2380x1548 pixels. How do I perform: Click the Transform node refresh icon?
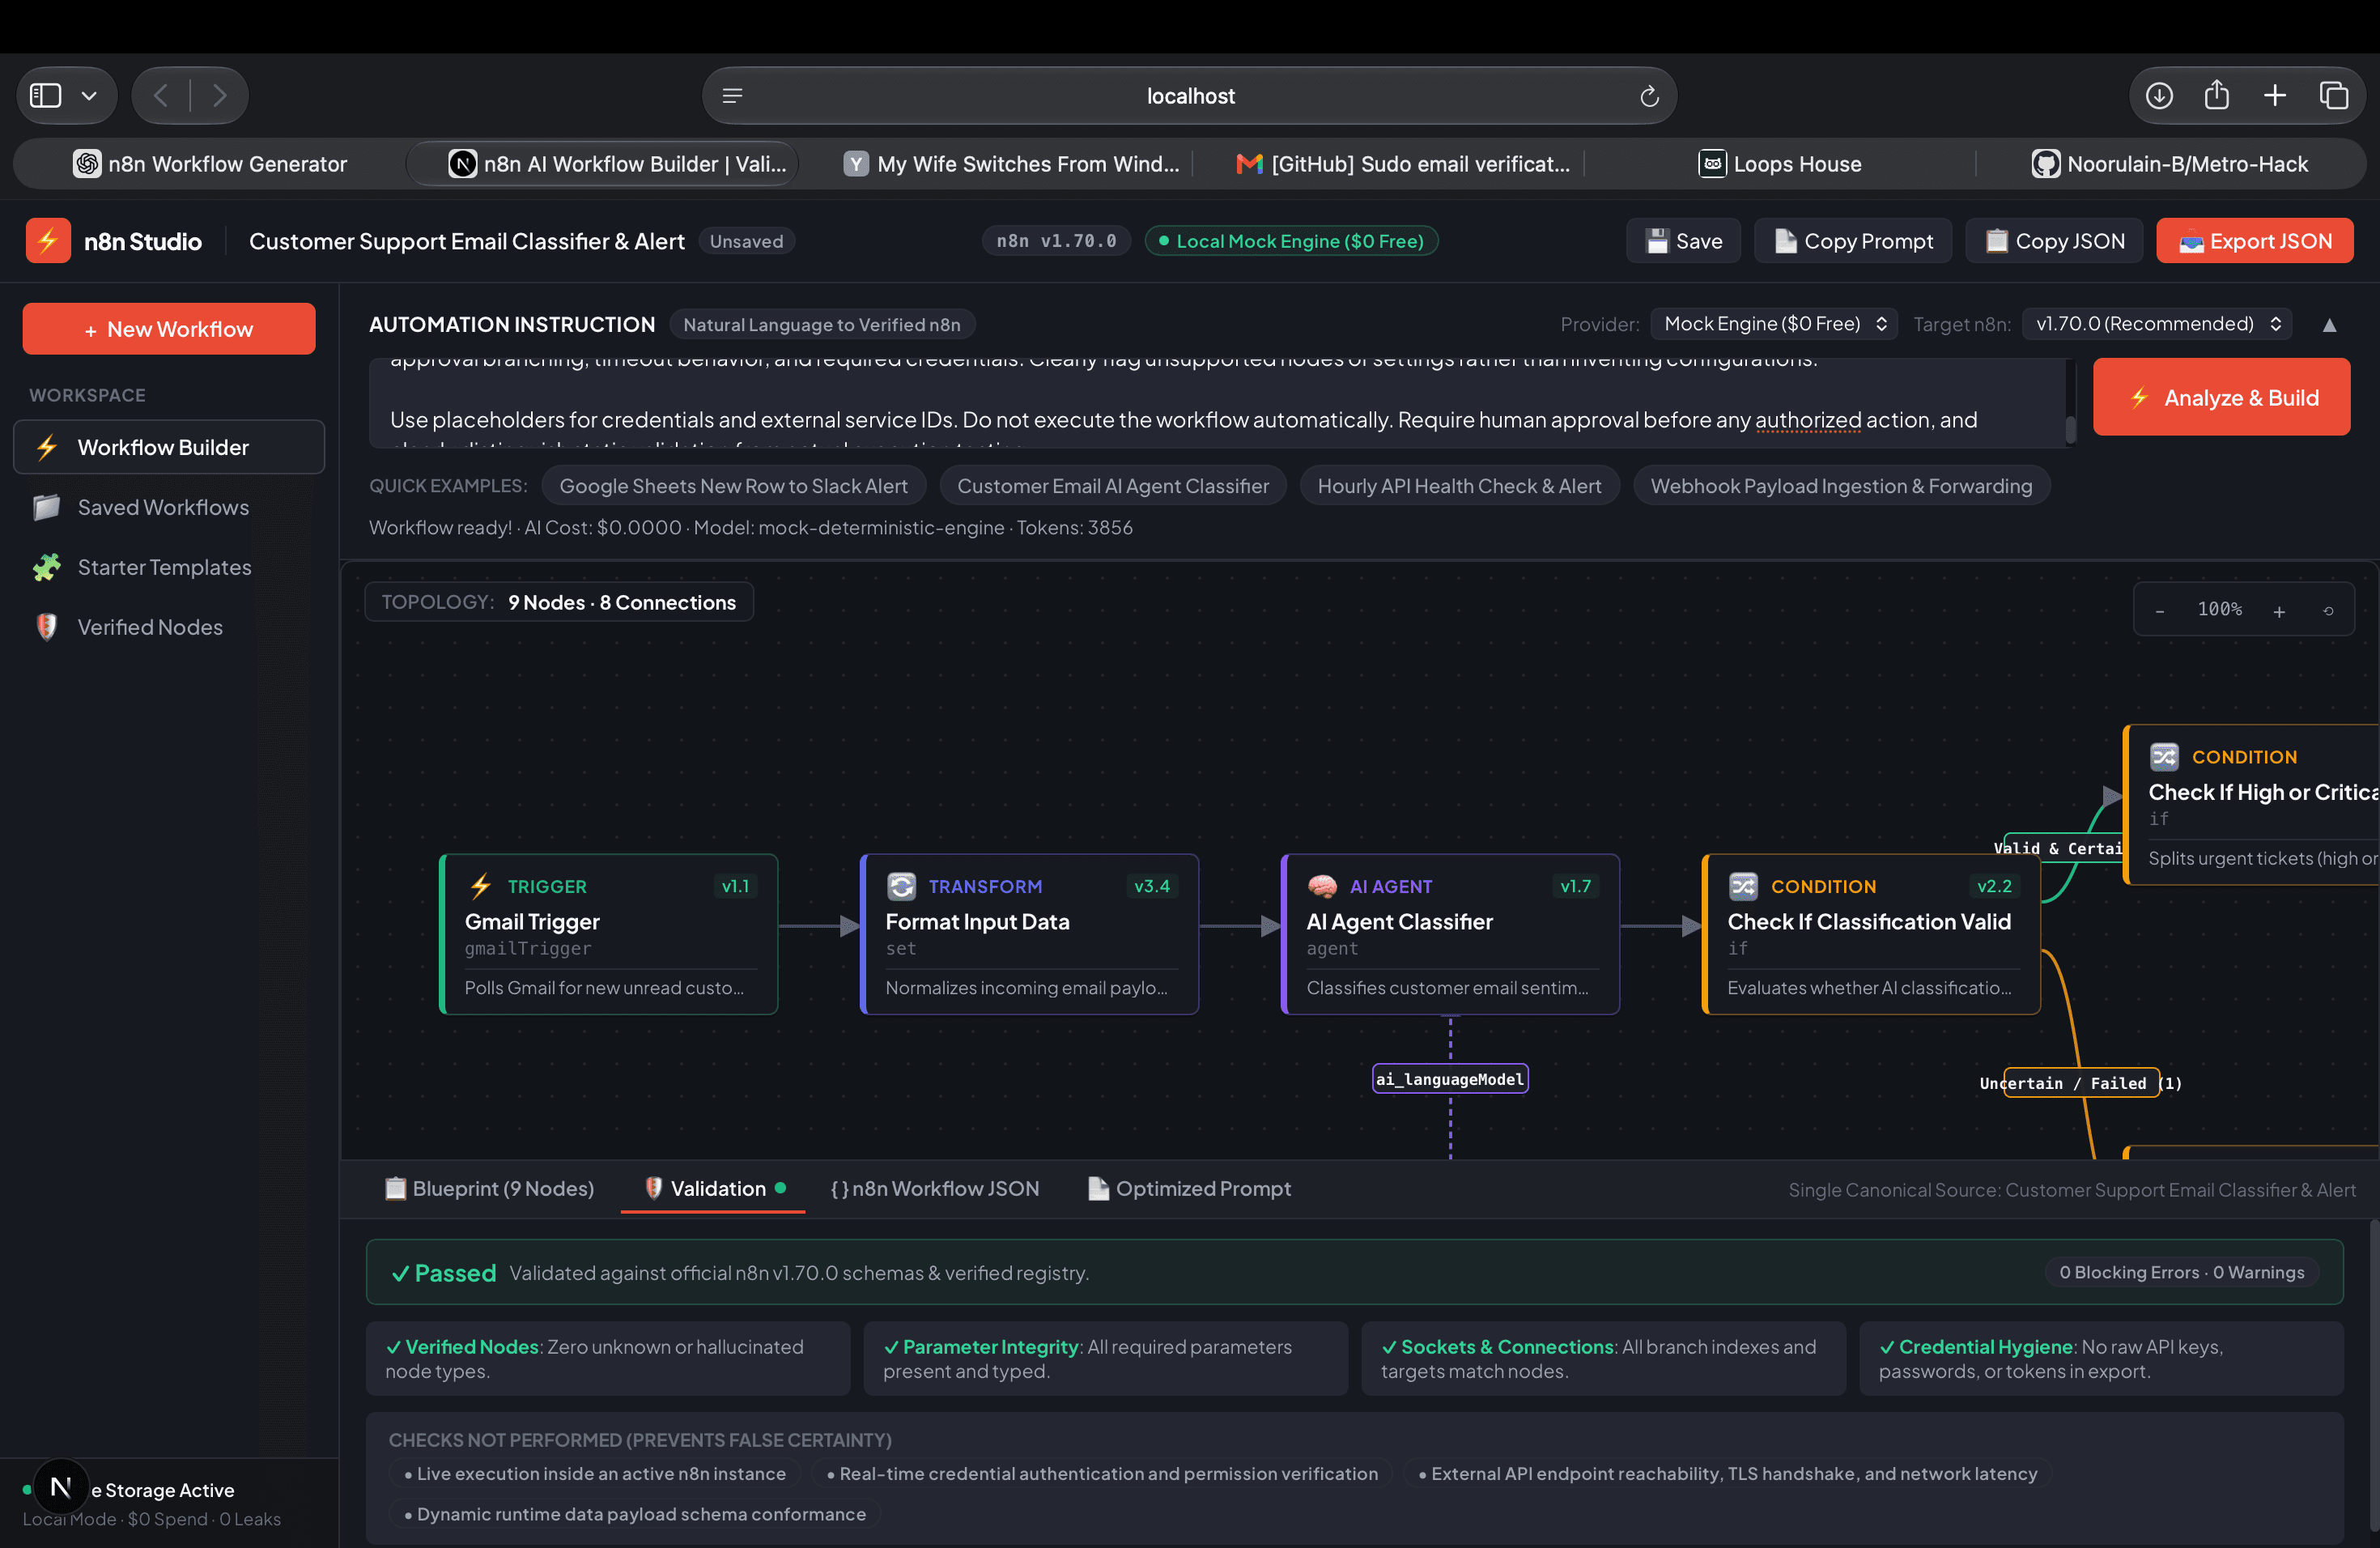[902, 886]
